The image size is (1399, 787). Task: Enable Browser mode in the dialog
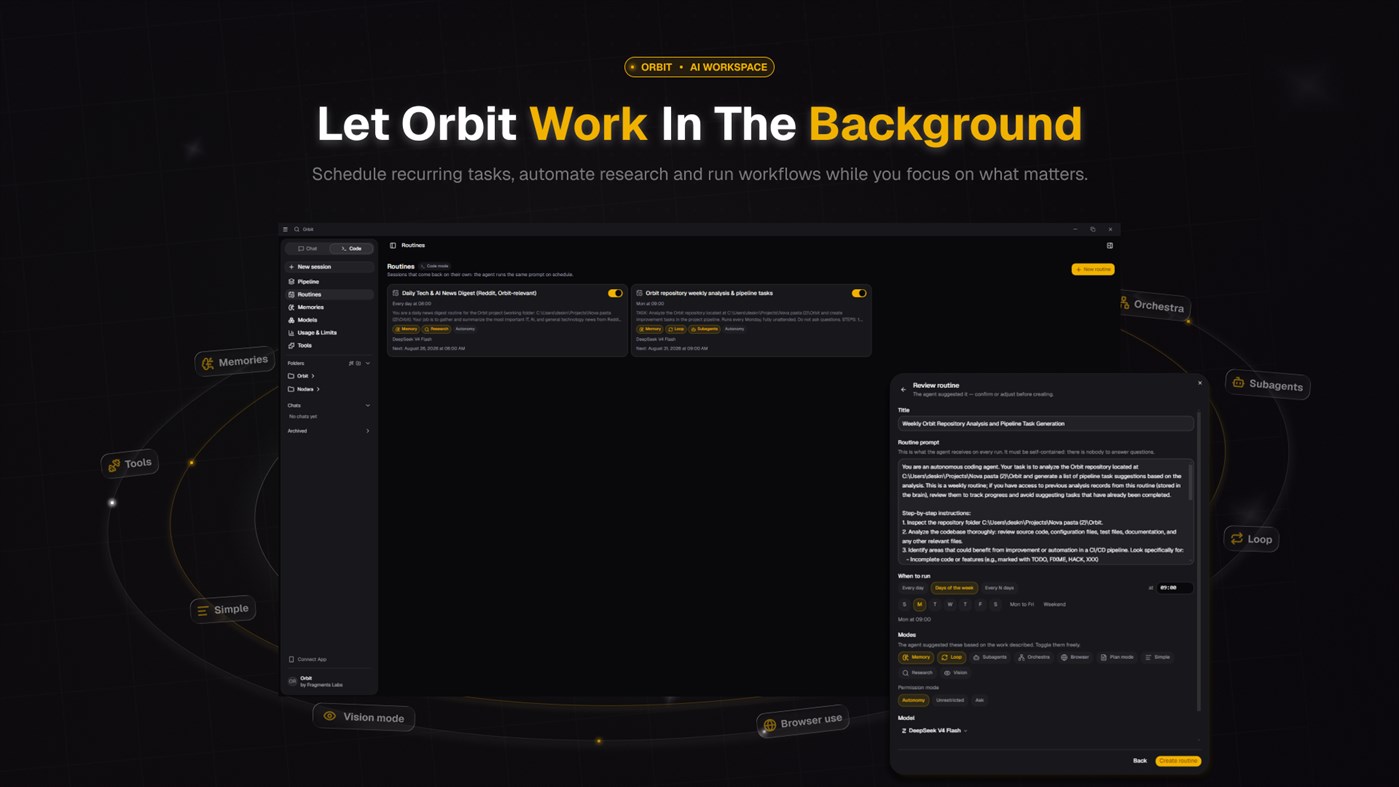tap(1075, 657)
